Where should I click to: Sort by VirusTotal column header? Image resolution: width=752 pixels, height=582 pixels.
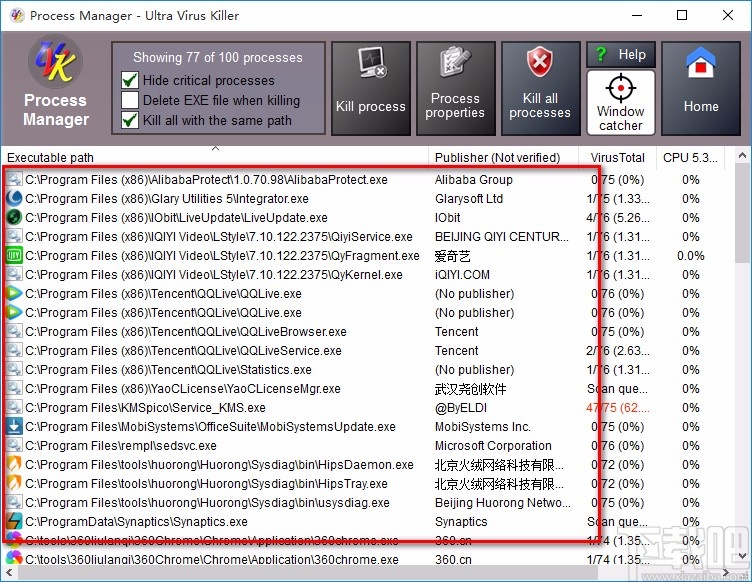click(617, 157)
